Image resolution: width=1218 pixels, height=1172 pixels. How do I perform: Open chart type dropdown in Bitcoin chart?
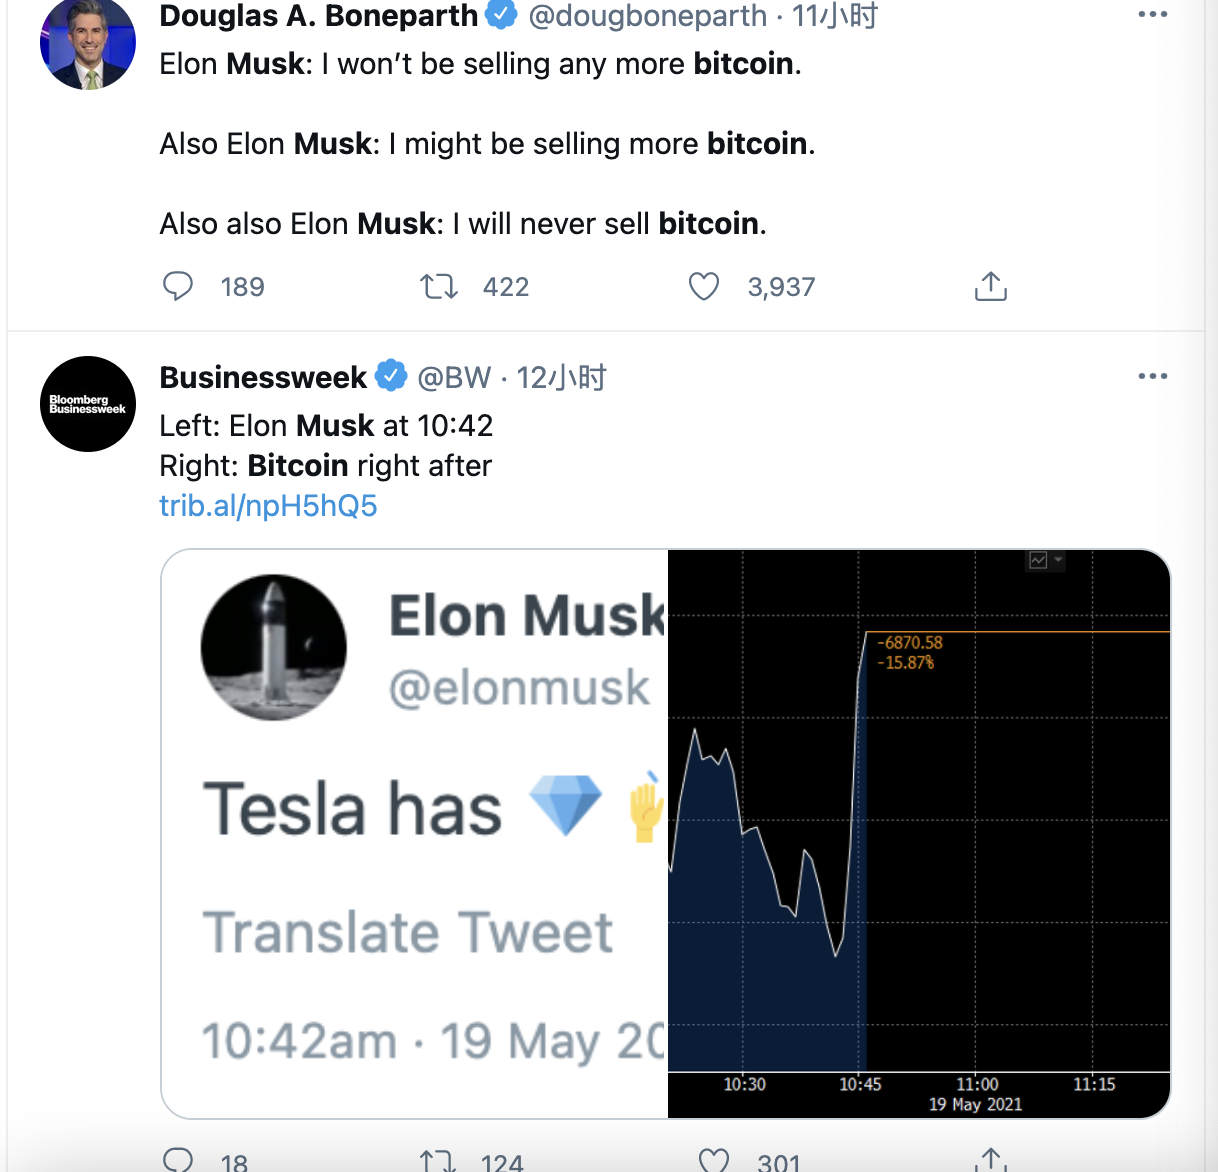pyautogui.click(x=1045, y=560)
